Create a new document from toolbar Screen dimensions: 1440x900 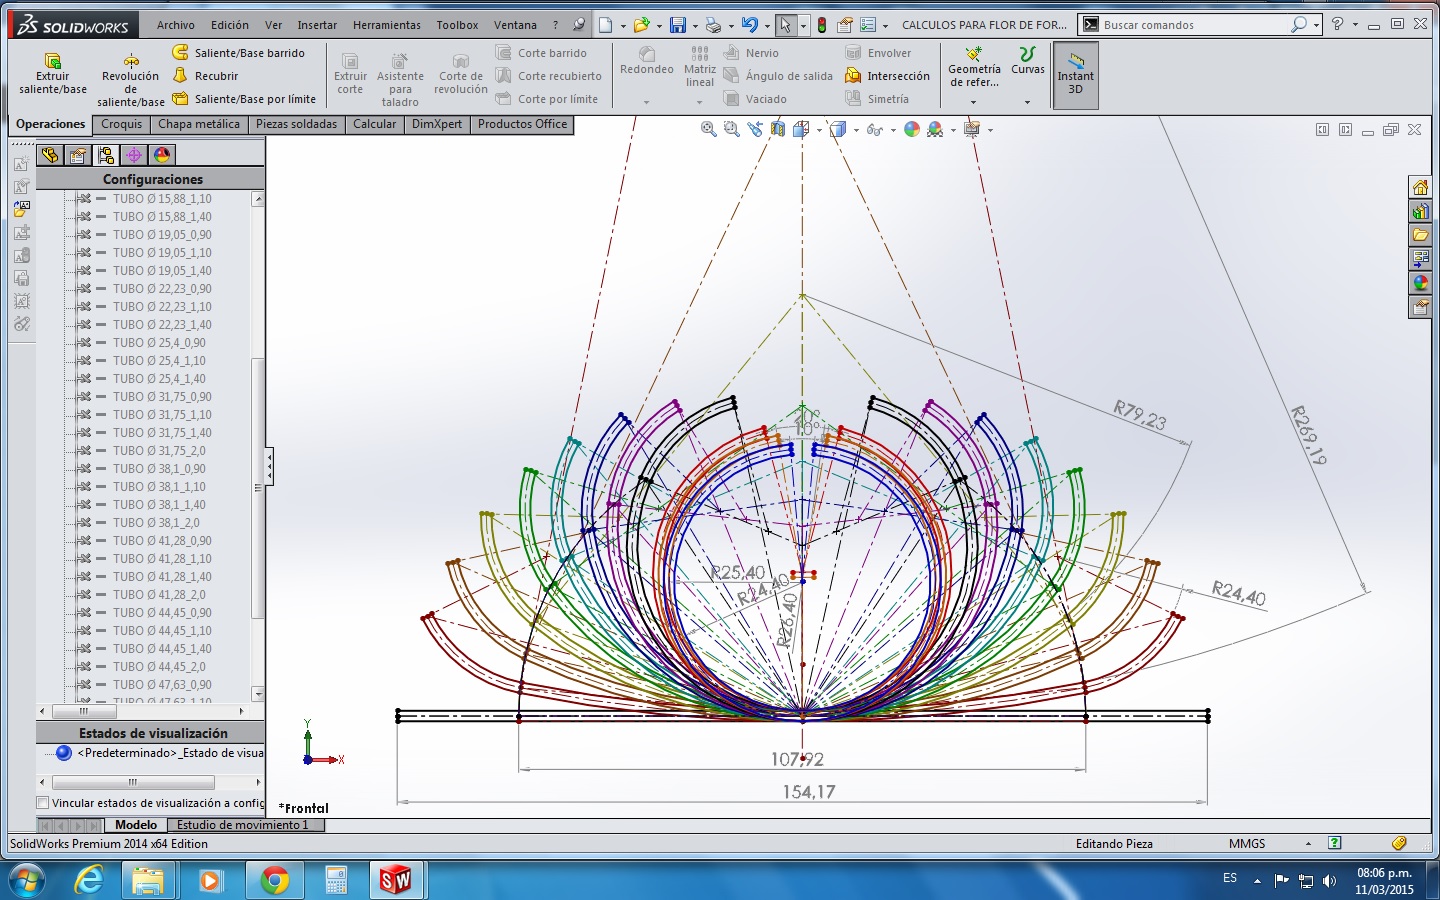[605, 25]
